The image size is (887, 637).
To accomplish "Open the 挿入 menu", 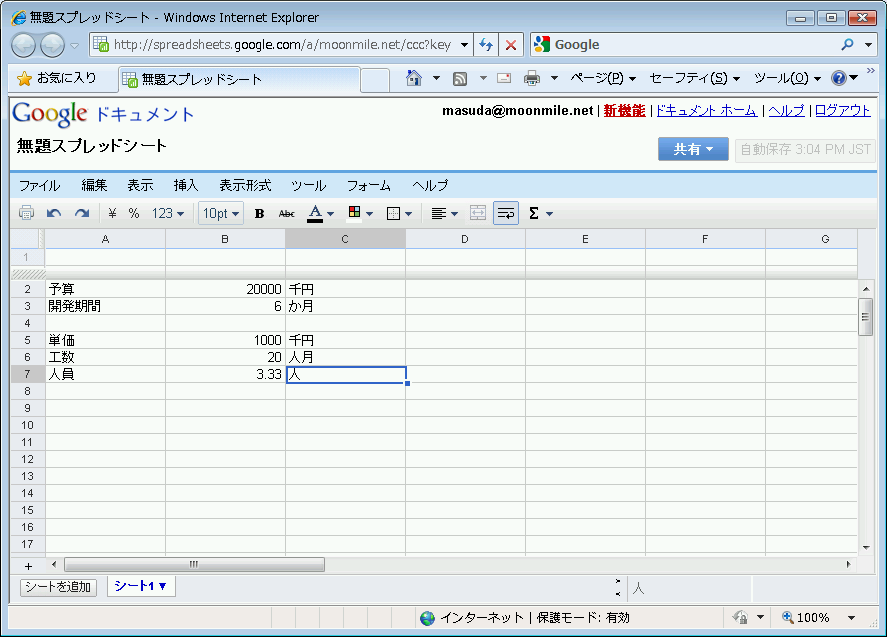I will (186, 185).
